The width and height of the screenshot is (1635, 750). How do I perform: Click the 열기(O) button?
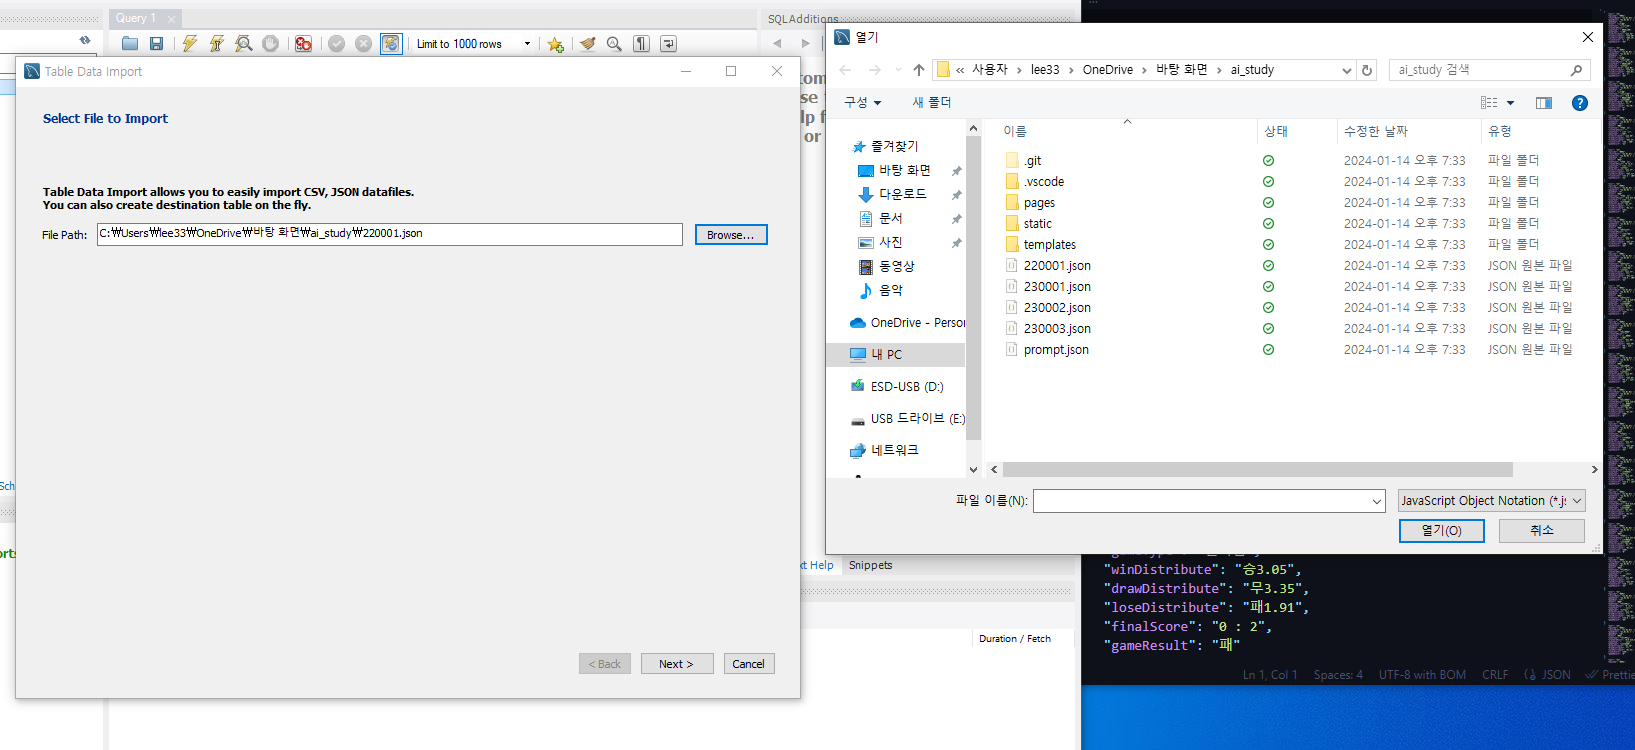(1441, 531)
